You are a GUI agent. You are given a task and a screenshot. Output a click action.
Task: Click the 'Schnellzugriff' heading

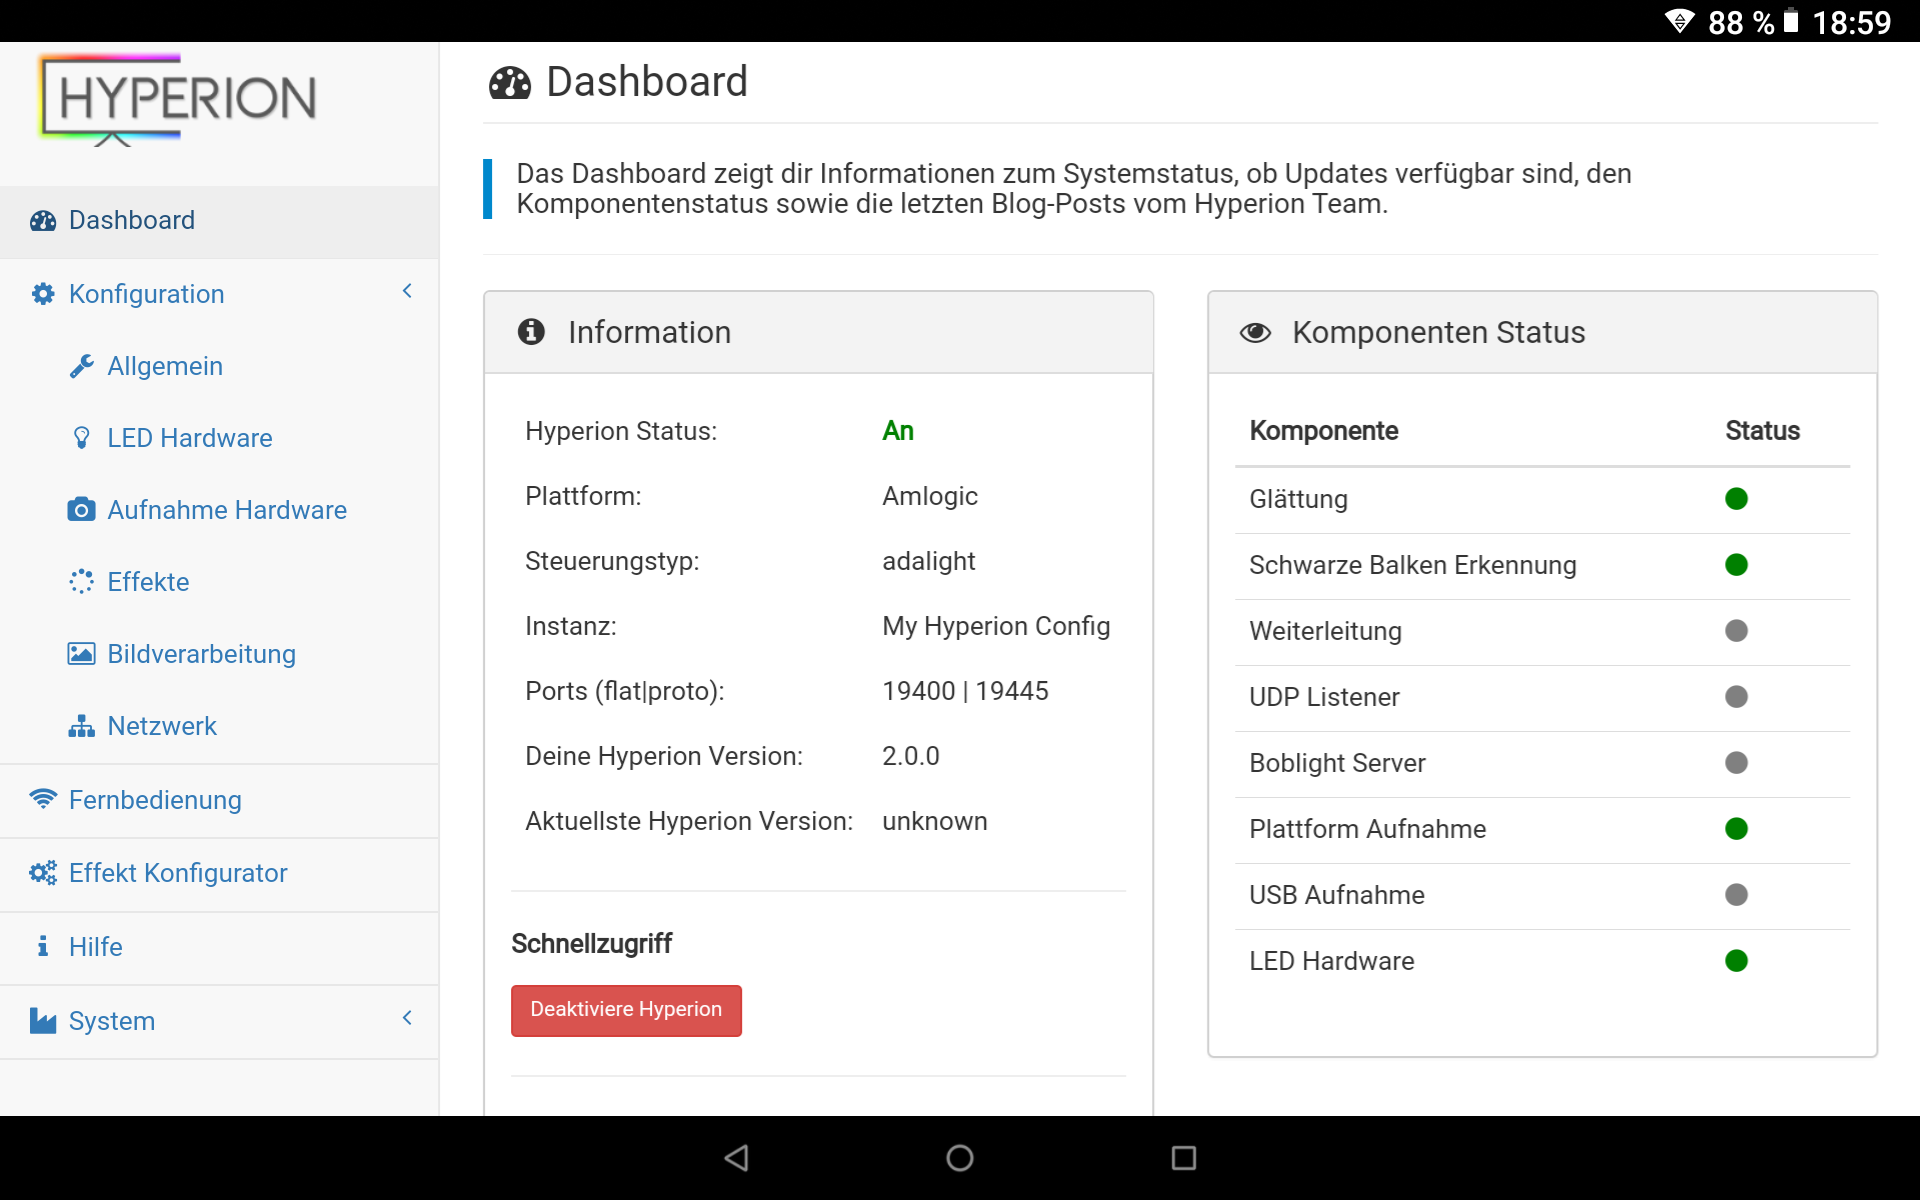tap(592, 944)
